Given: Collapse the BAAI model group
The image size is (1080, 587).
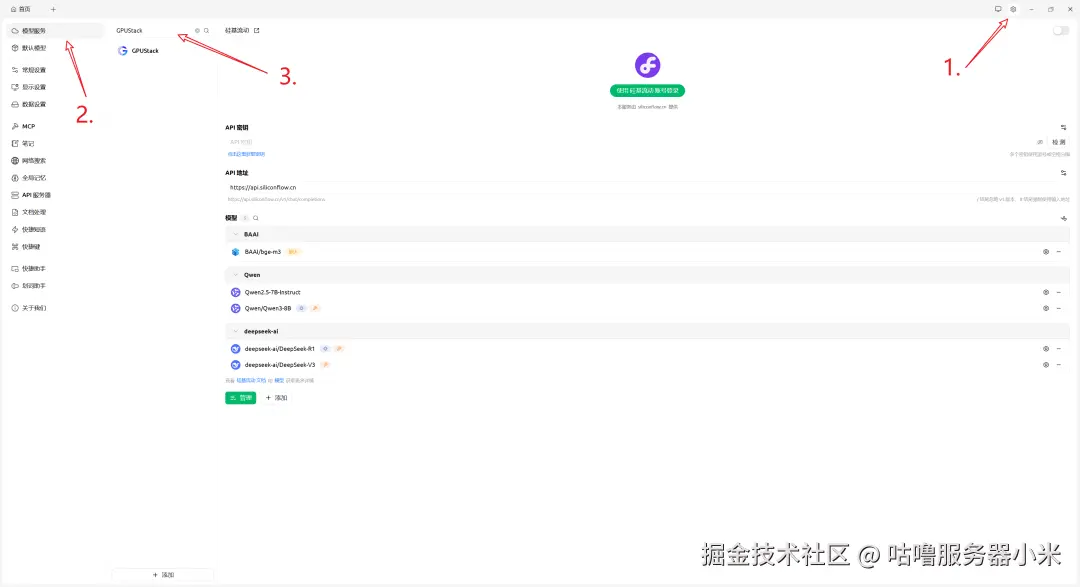Looking at the screenshot, I should click(x=236, y=234).
